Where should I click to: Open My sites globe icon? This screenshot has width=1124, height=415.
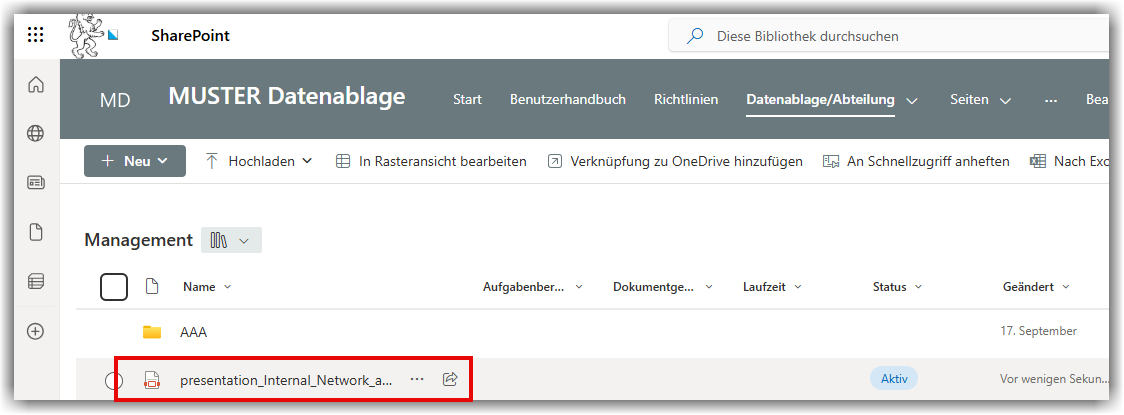click(36, 133)
